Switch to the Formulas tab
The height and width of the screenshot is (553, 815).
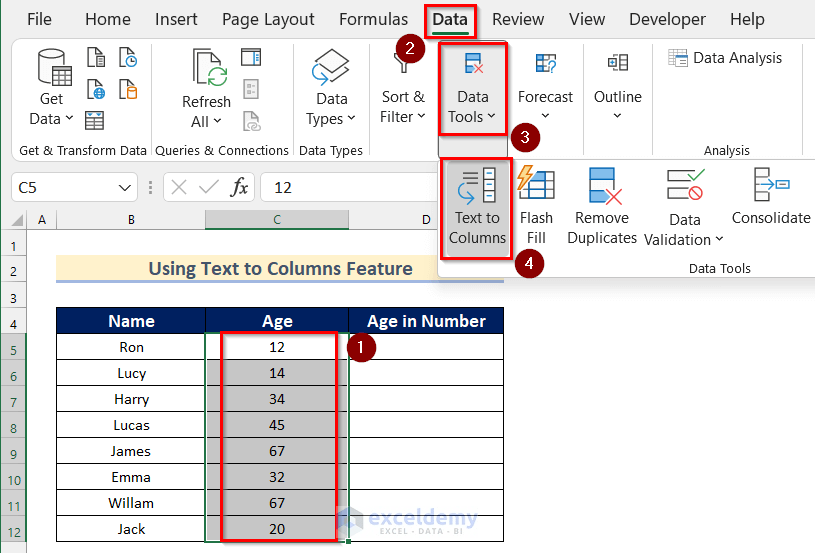point(373,20)
